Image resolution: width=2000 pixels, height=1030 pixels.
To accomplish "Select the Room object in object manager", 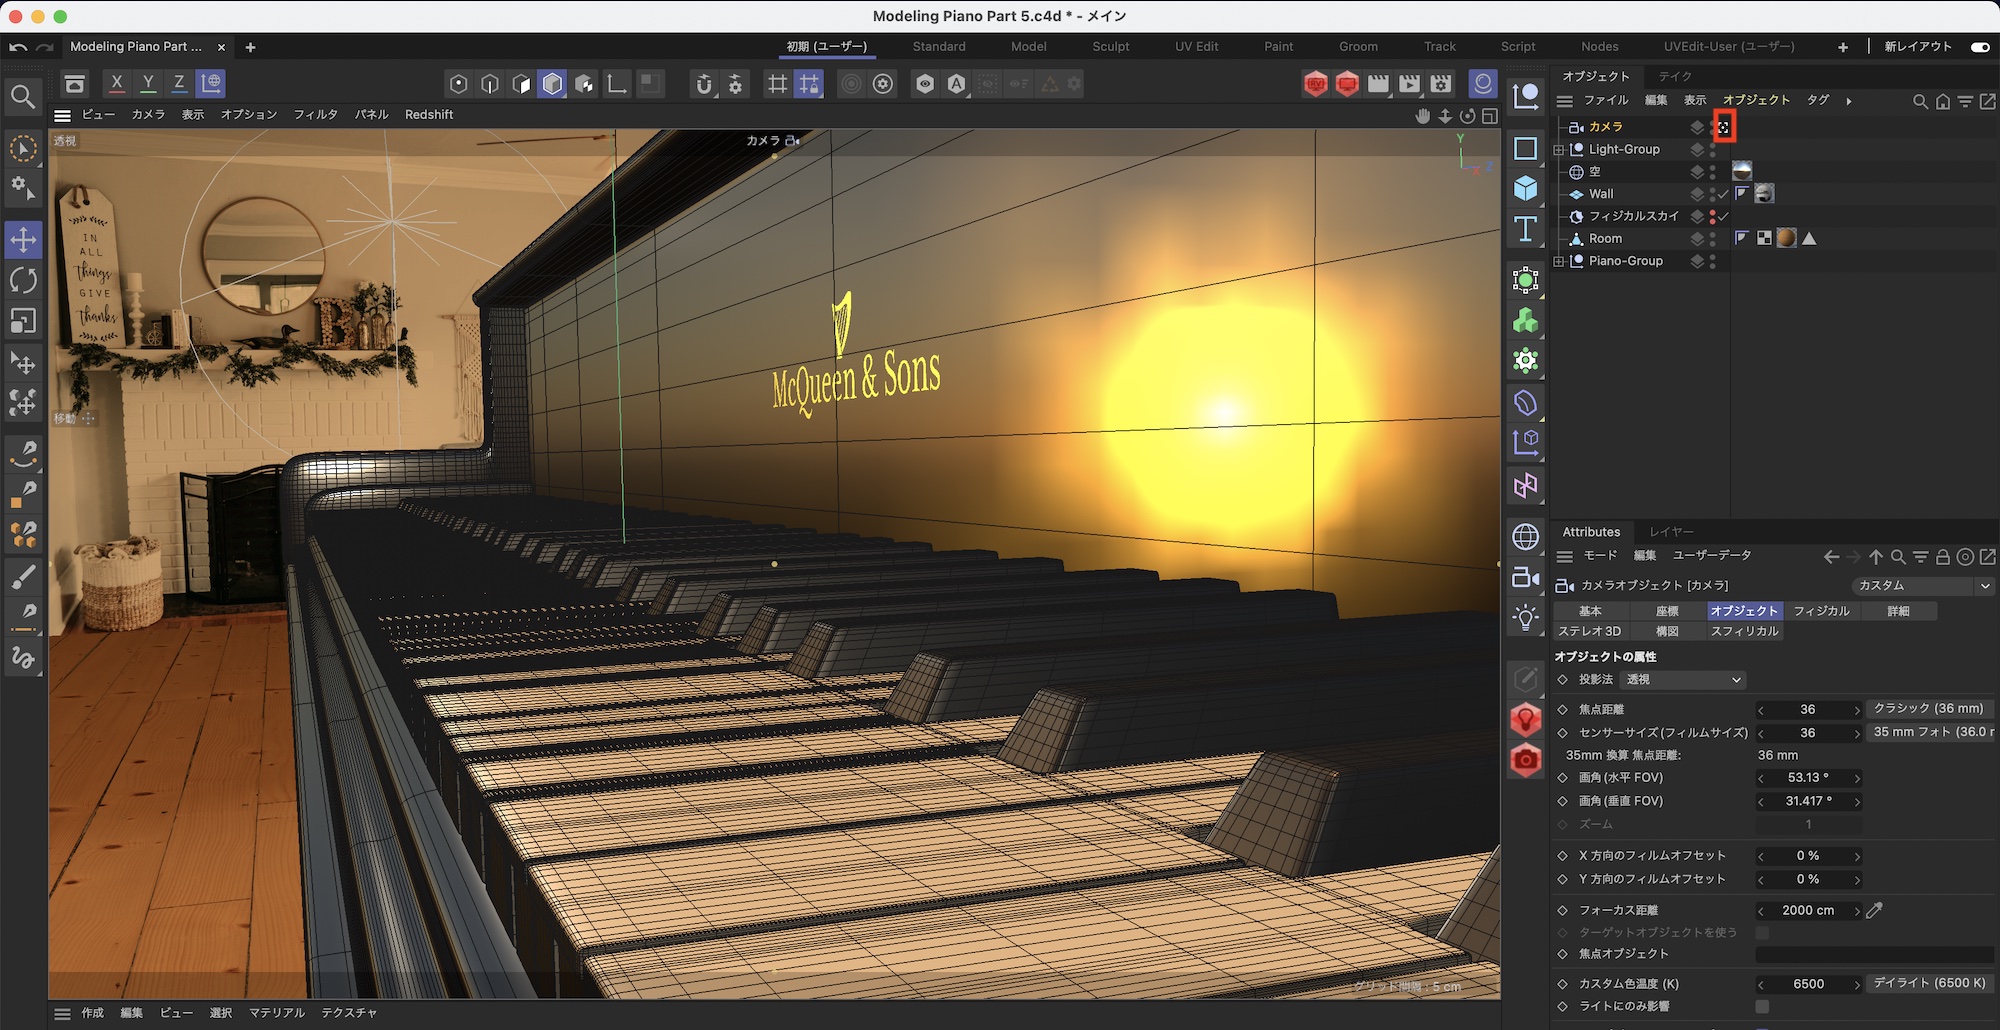I will tap(1605, 239).
